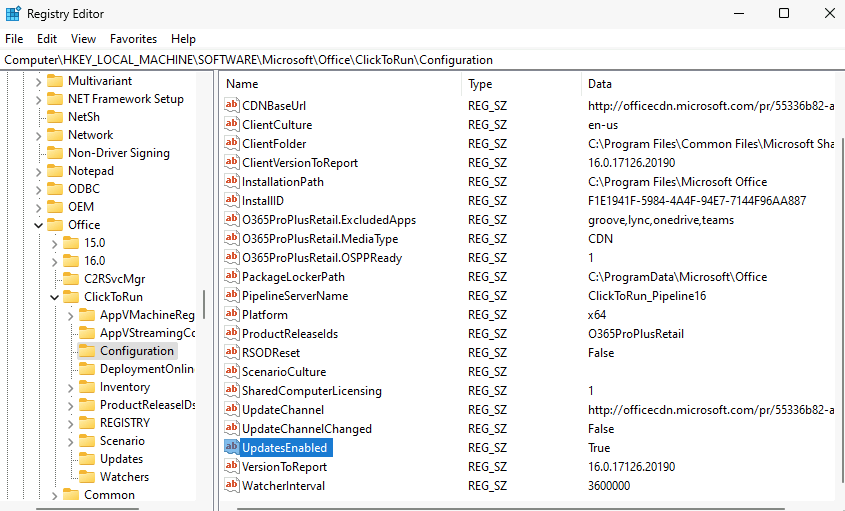Click the string icon beside ClientVersionToReport

pos(232,162)
